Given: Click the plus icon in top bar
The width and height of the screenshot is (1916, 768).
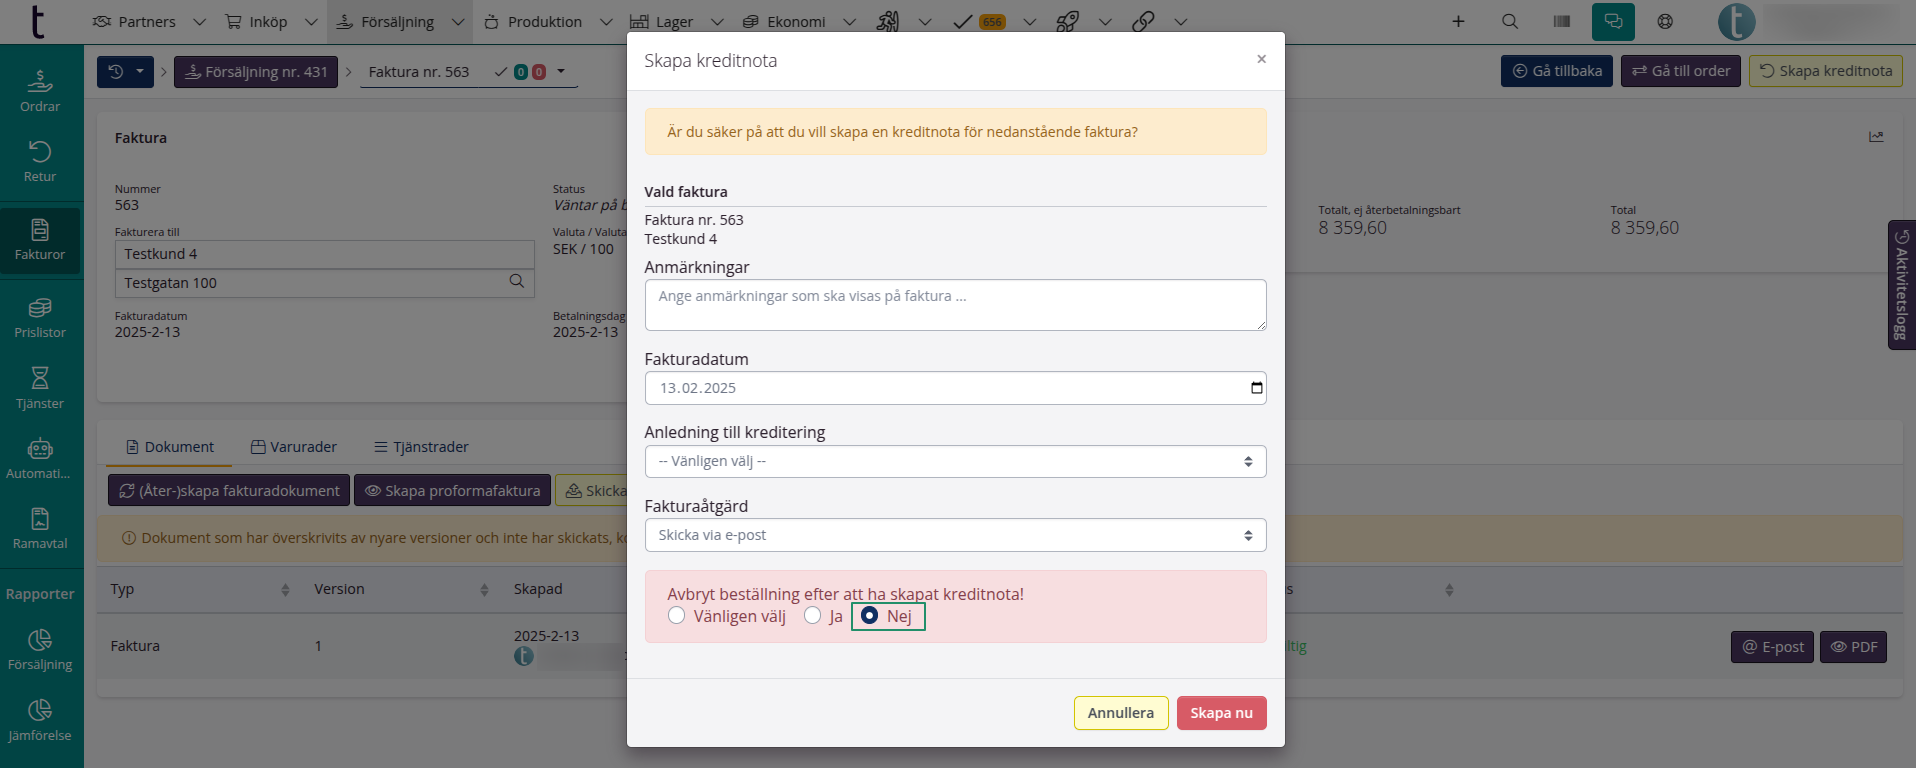Looking at the screenshot, I should pyautogui.click(x=1458, y=21).
